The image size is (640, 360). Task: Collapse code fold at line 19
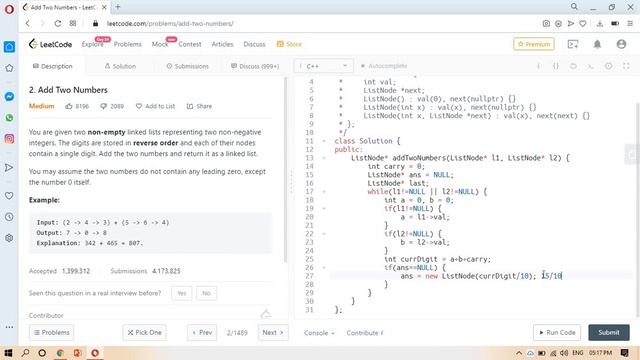324,209
